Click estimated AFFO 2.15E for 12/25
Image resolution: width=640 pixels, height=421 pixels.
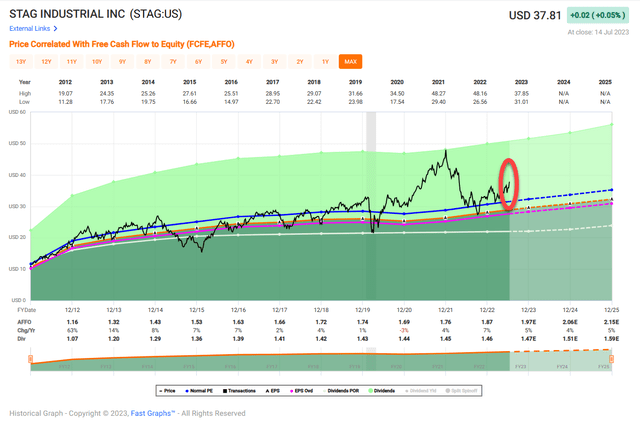coord(611,322)
